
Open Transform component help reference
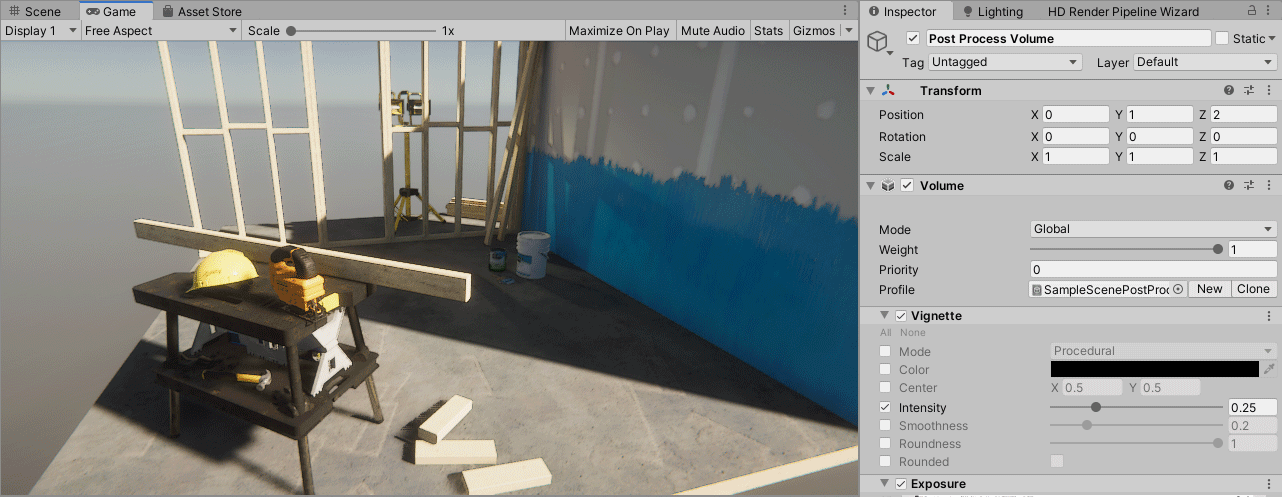pyautogui.click(x=1229, y=90)
